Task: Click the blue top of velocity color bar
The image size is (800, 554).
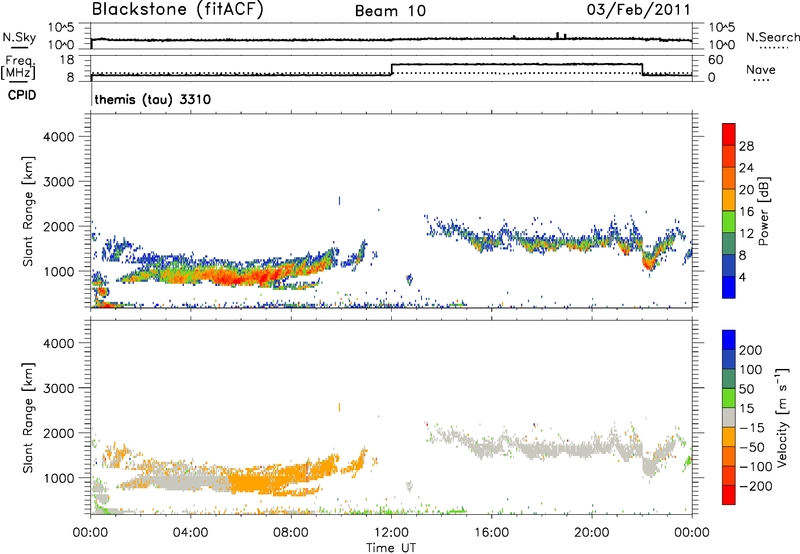Action: pyautogui.click(x=729, y=340)
